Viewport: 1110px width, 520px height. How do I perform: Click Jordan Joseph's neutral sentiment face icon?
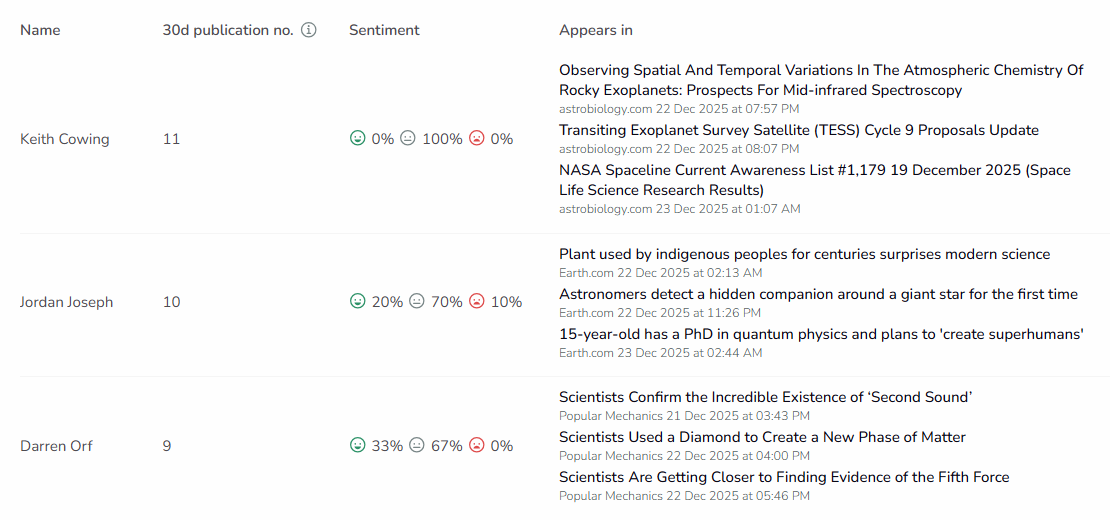click(417, 301)
